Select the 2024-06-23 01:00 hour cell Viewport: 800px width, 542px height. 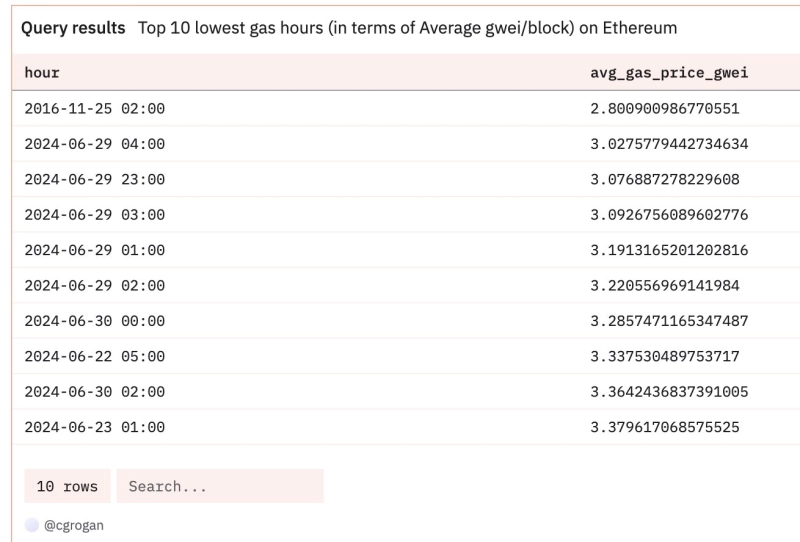point(94,427)
